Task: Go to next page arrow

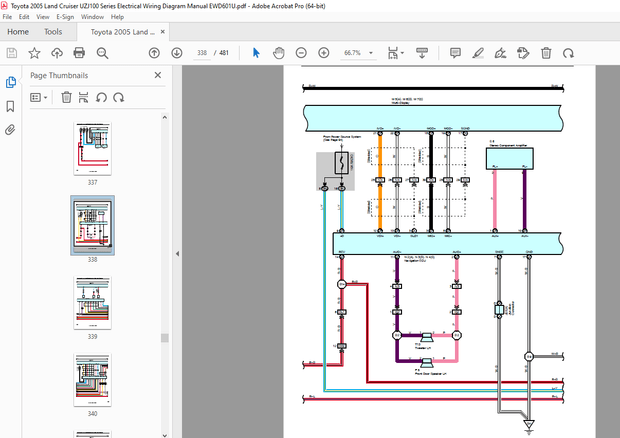Action: coord(177,53)
